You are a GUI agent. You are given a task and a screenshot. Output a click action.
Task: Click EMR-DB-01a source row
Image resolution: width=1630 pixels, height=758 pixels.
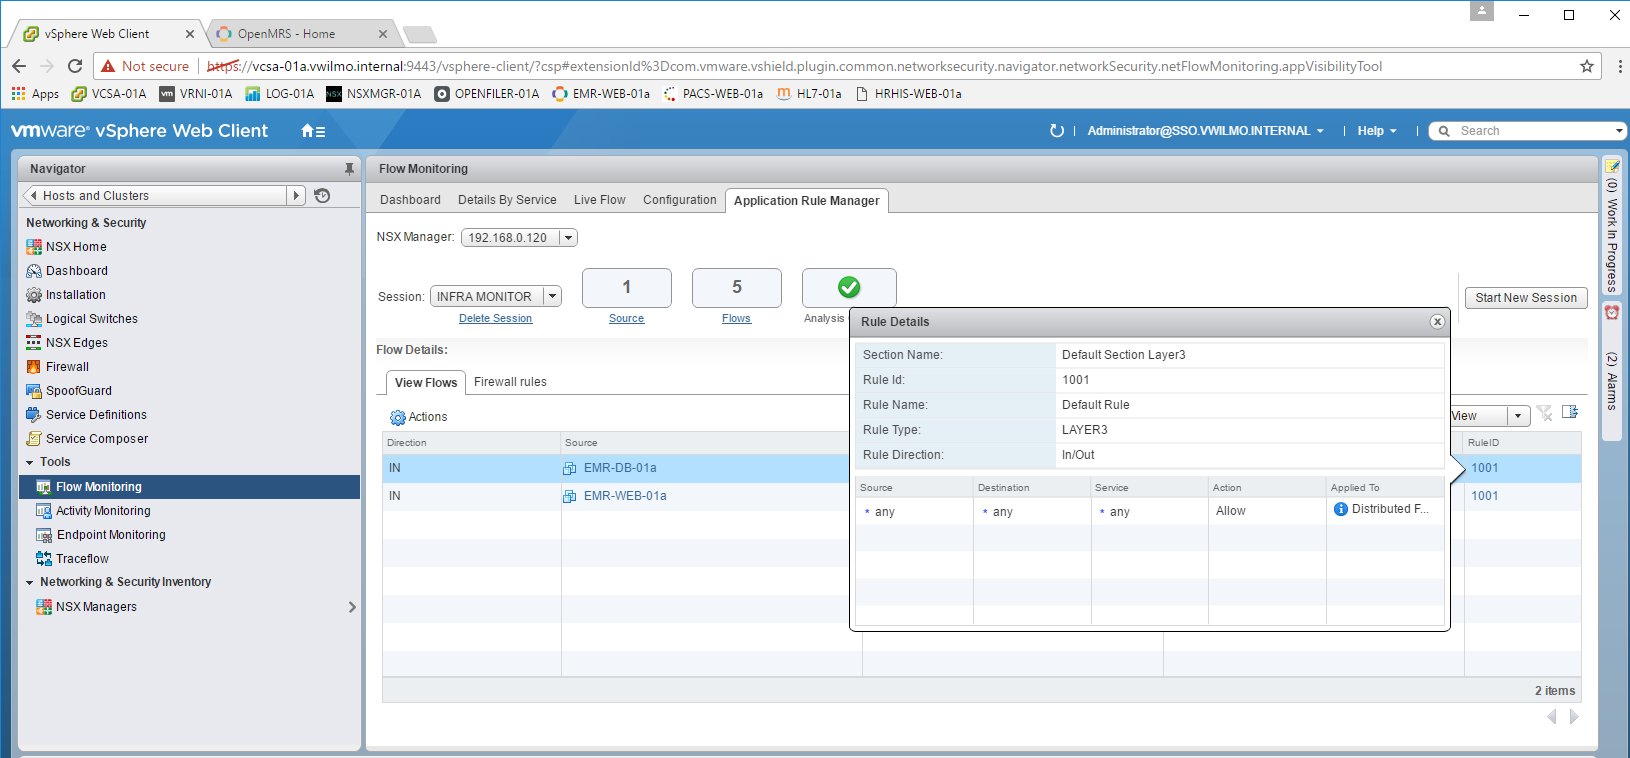620,468
